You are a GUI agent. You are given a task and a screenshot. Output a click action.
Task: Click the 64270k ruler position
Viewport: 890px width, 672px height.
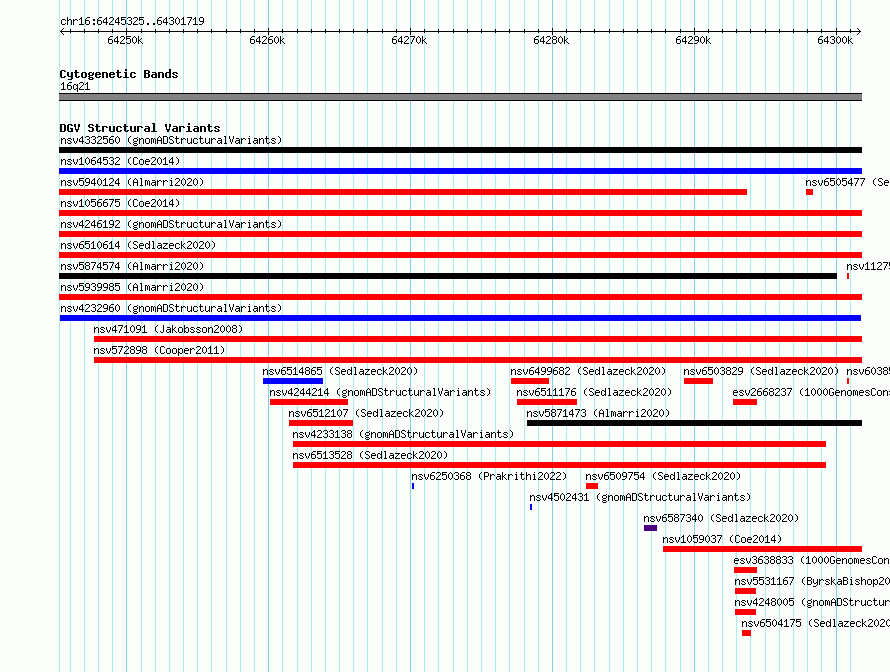click(x=409, y=40)
